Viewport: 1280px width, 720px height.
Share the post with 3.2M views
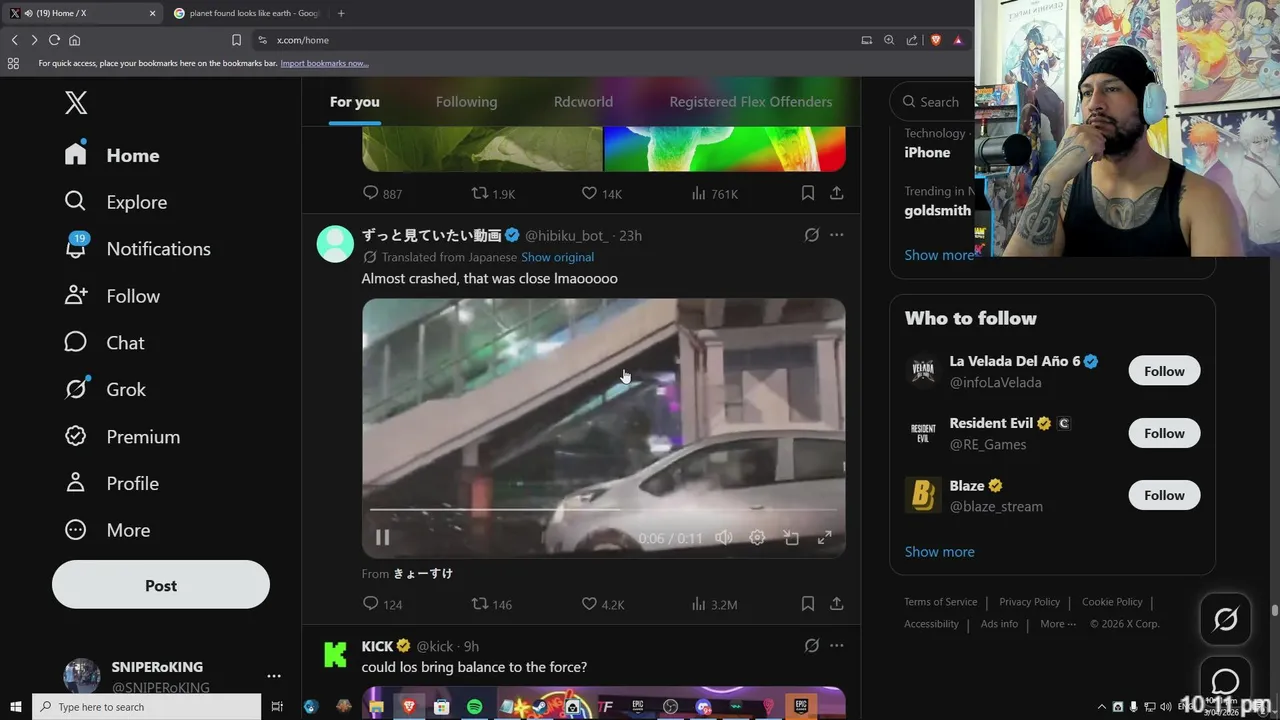pos(837,604)
